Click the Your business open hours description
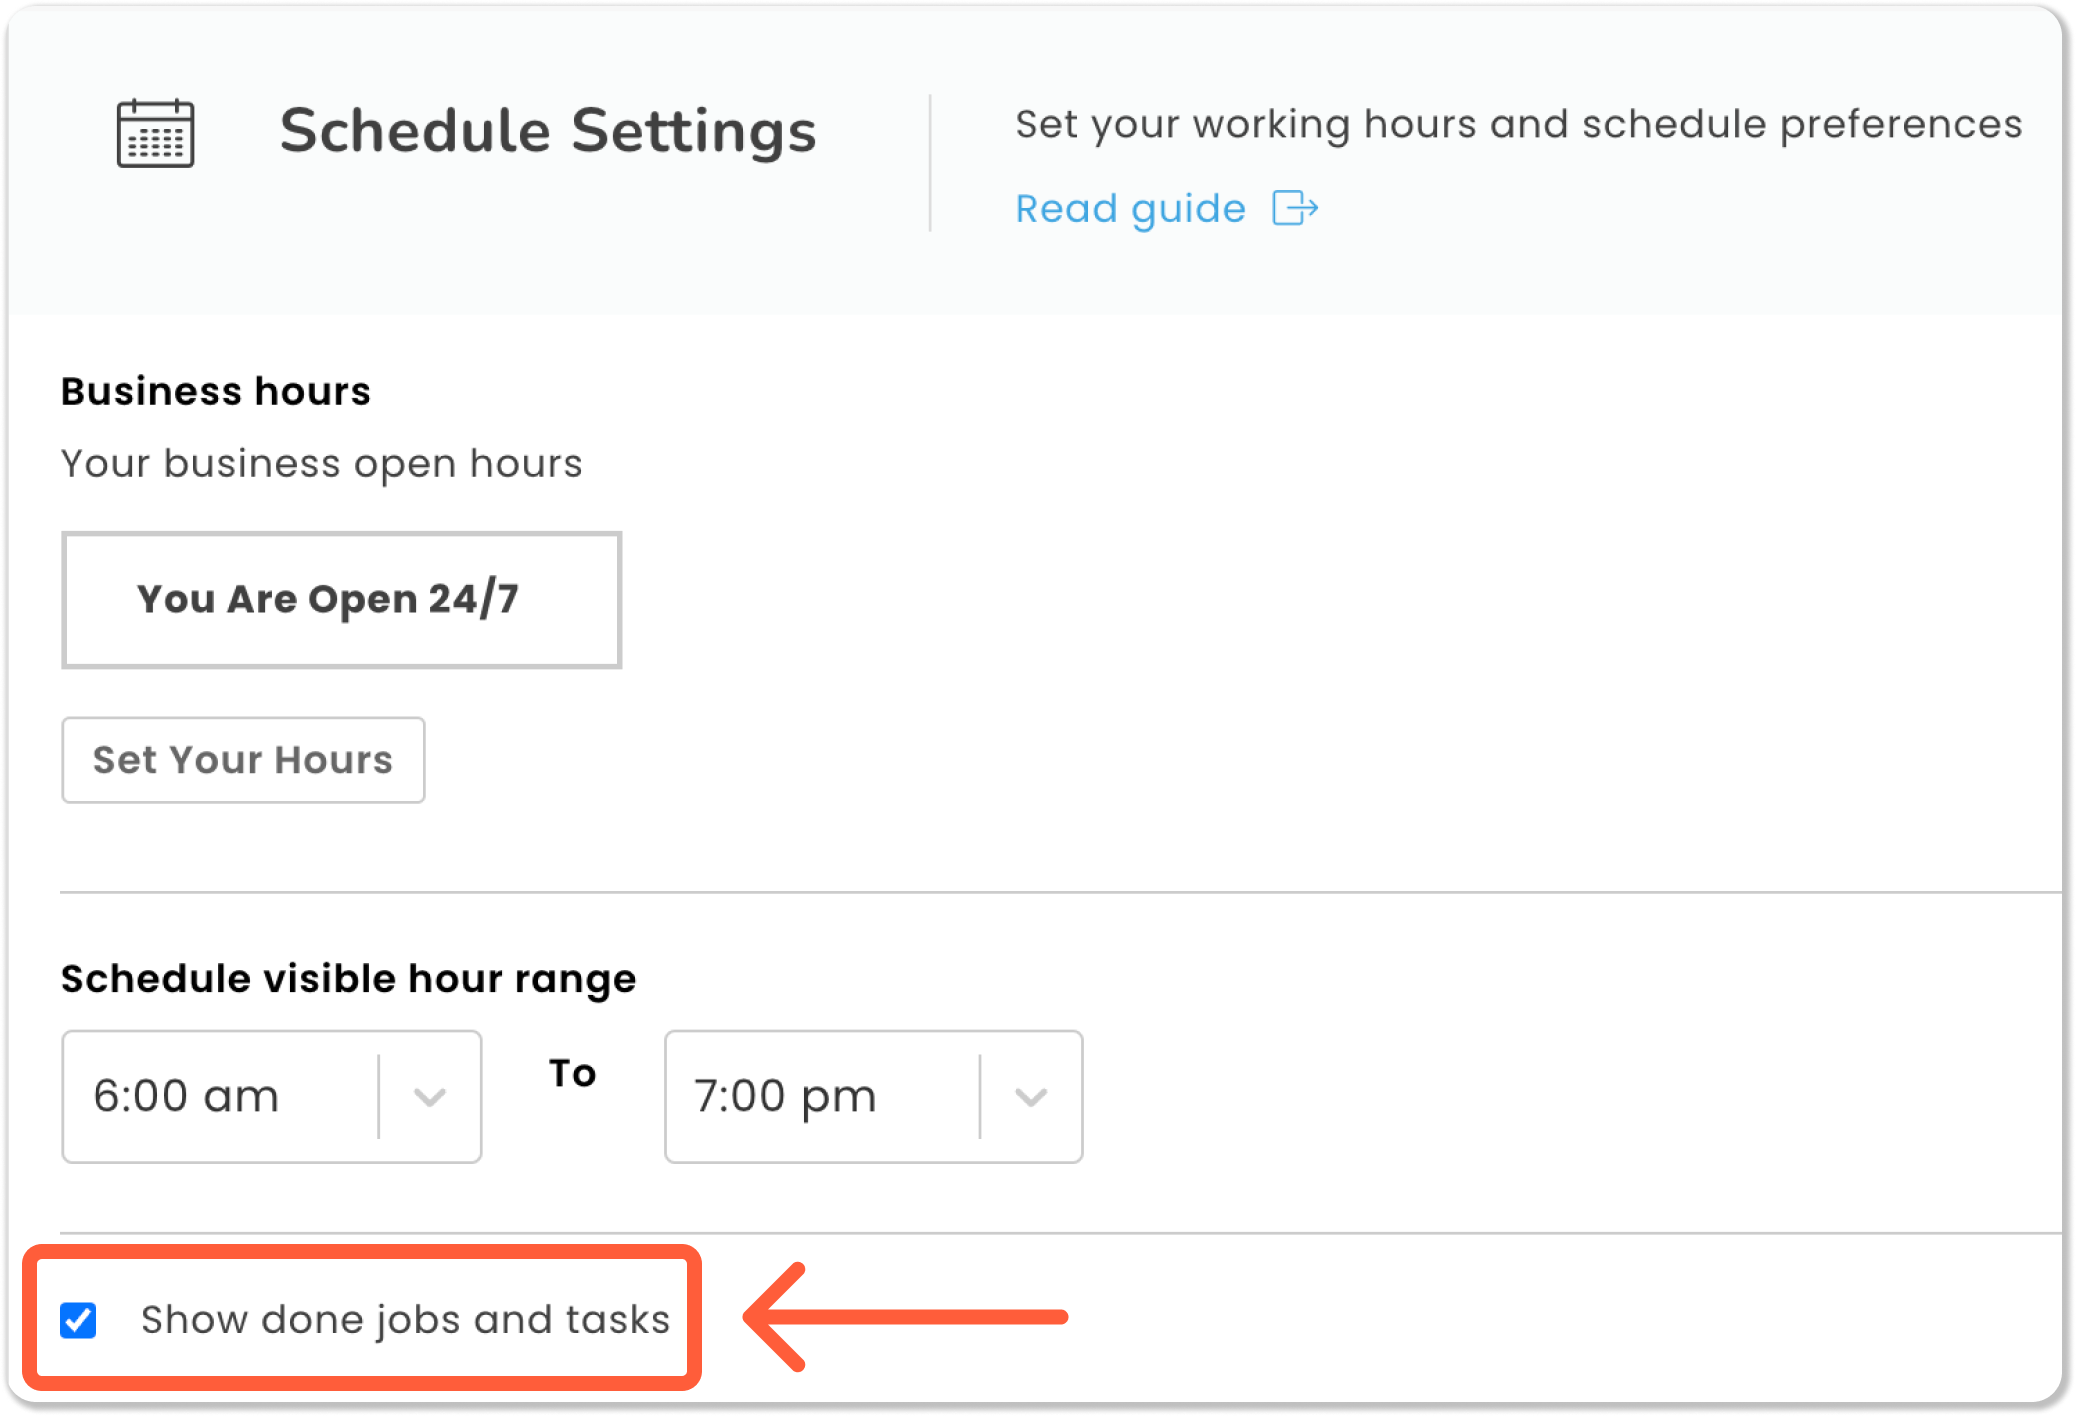Image resolution: width=2076 pixels, height=1416 pixels. pos(321,464)
